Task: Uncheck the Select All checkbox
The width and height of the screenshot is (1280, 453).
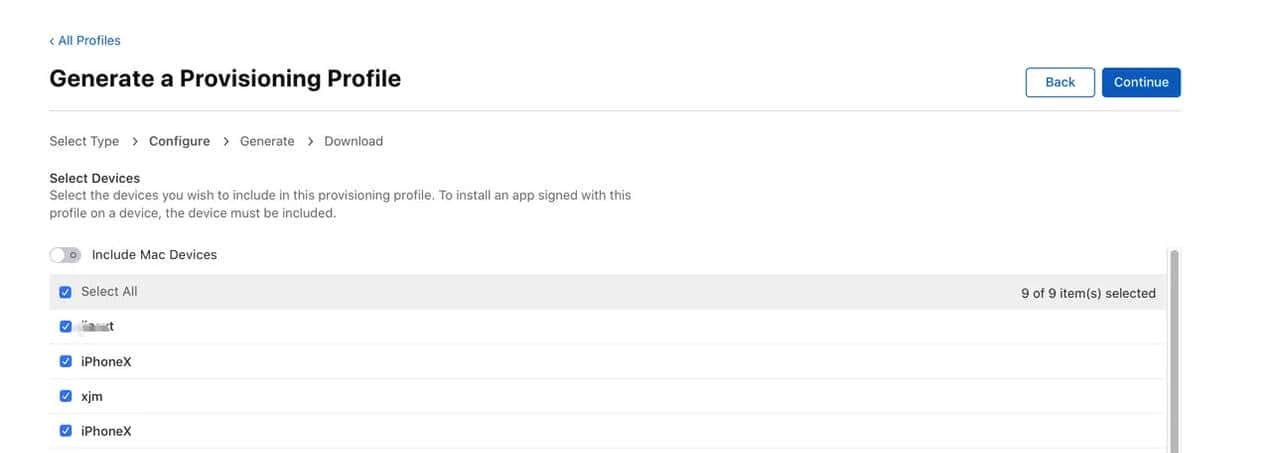Action: tap(66, 292)
